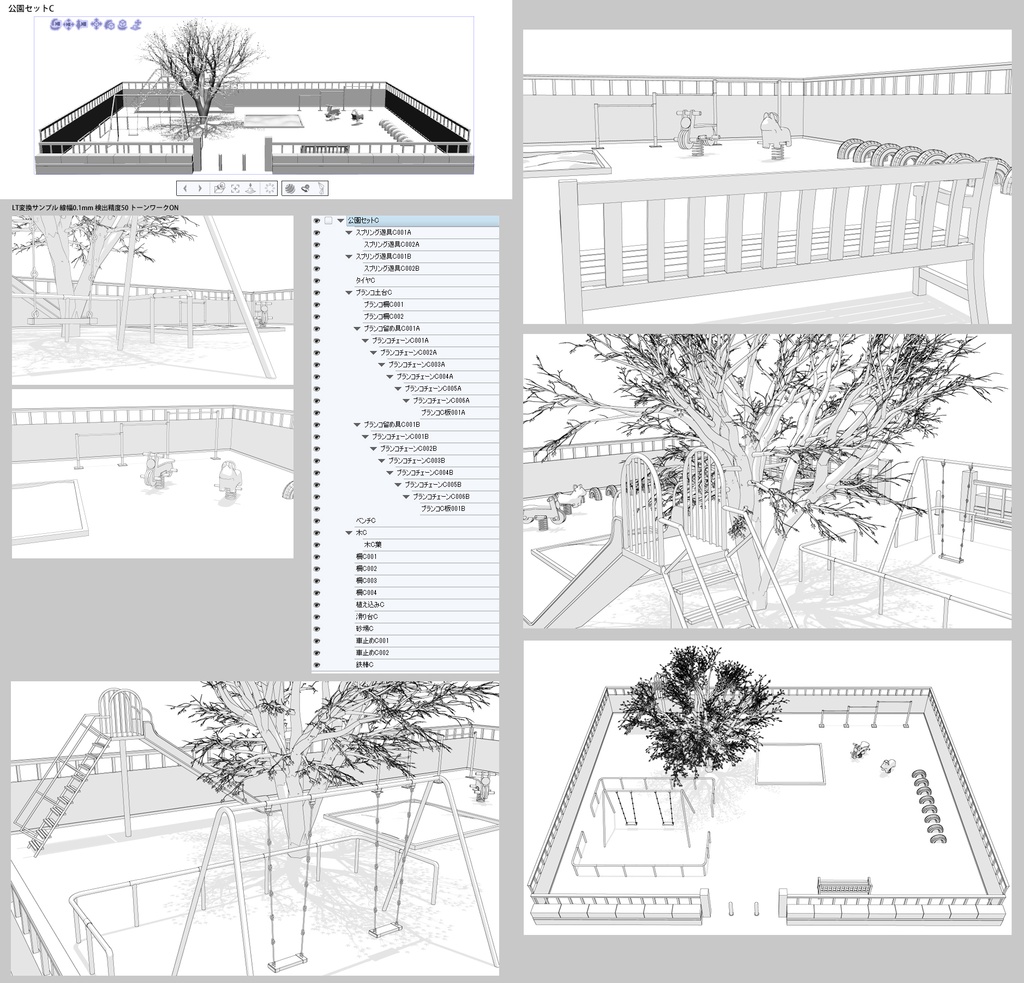Open the camera angle preset icon
This screenshot has width=1024, height=983.
click(219, 188)
